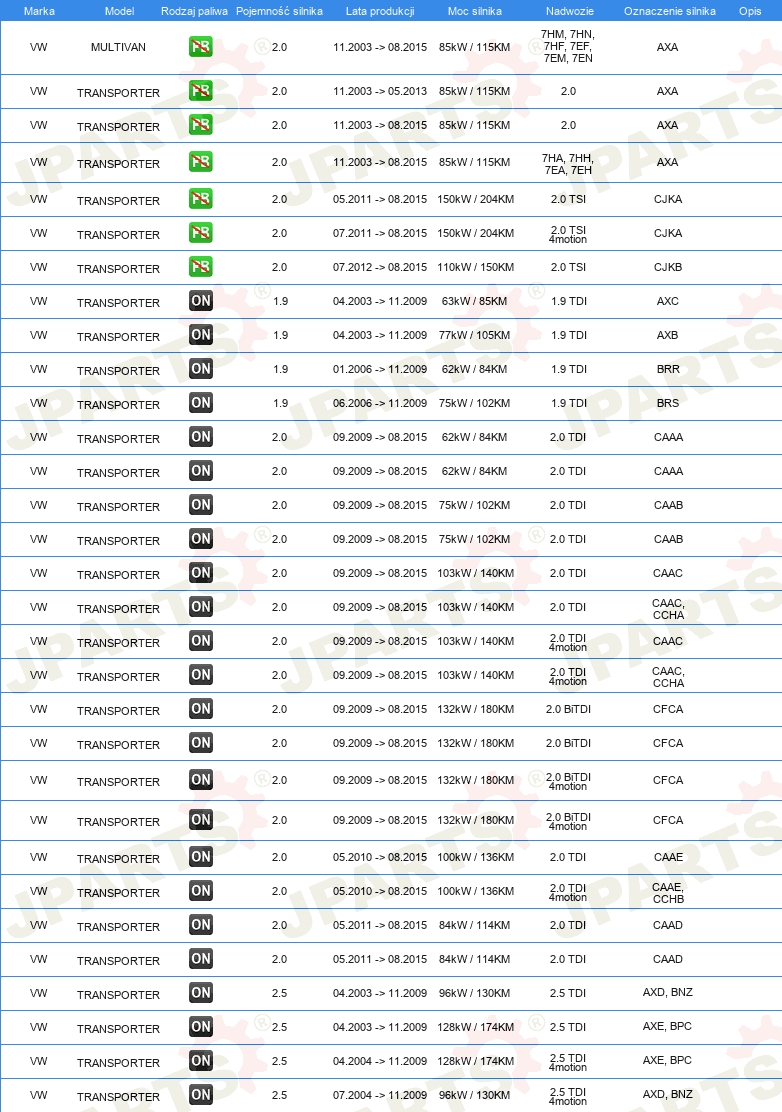The height and width of the screenshot is (1112, 782).
Task: Click the ON icon in the 96kW 2.5 TDI 04.2003 row
Action: [201, 993]
